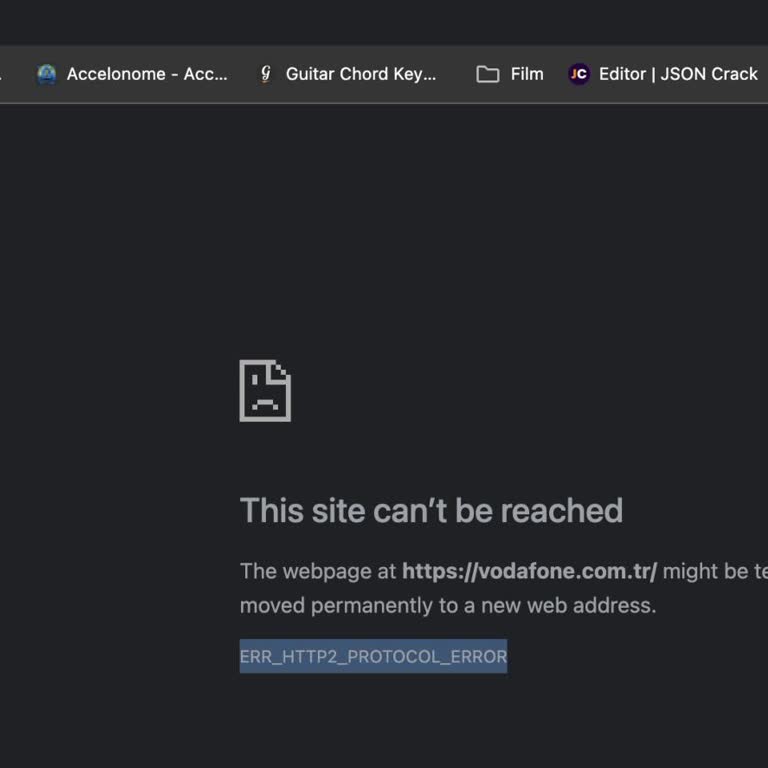Open the Editor | JSON Crack bookmark
The width and height of the screenshot is (768, 768).
coord(663,74)
